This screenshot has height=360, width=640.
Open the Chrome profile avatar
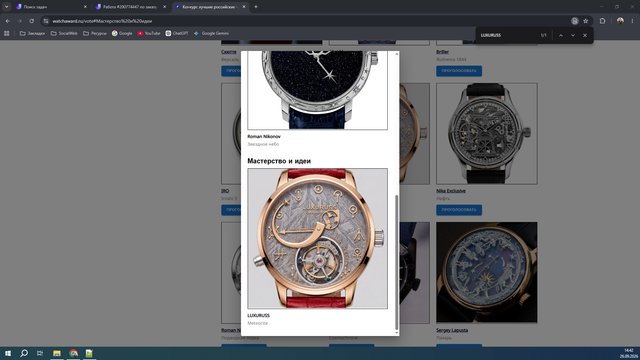[620, 21]
